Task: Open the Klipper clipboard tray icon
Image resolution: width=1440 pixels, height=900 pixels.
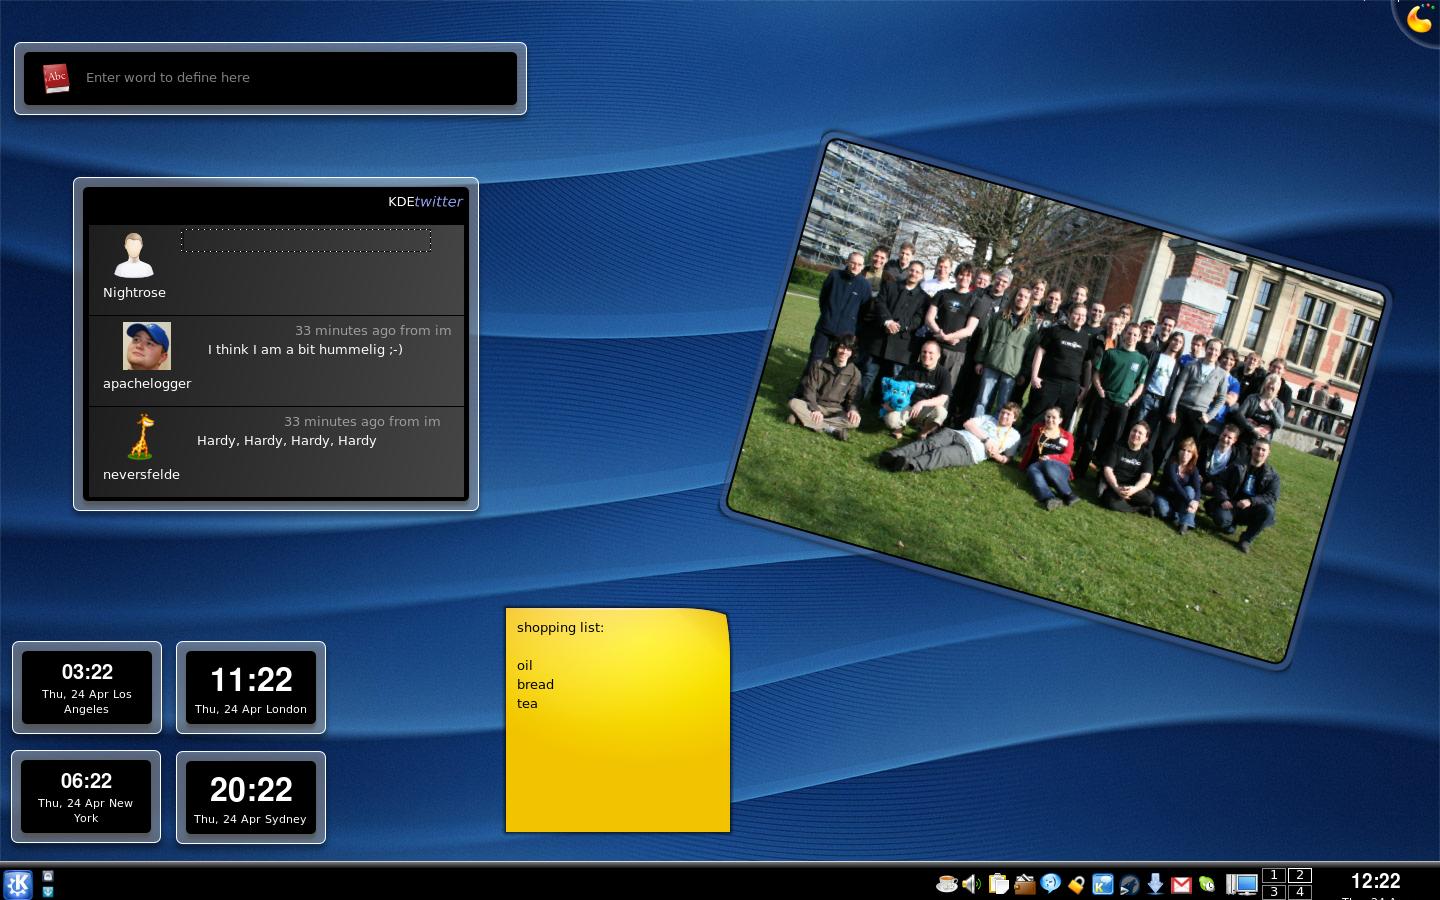Action: [x=998, y=884]
